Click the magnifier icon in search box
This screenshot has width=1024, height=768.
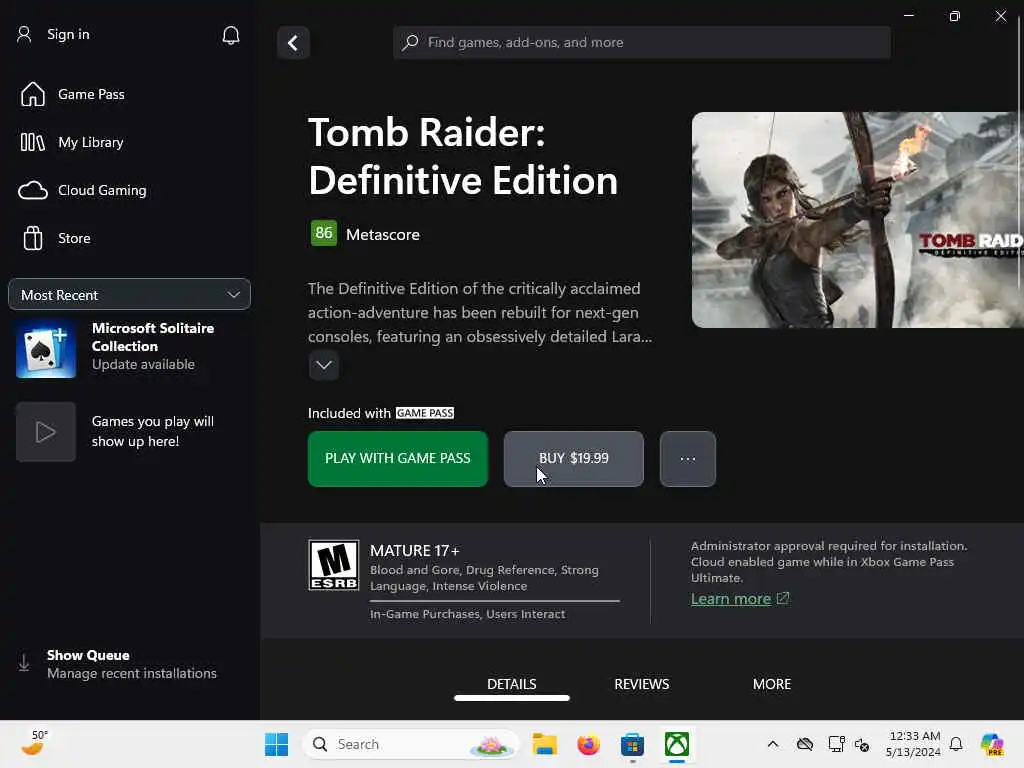[x=410, y=42]
